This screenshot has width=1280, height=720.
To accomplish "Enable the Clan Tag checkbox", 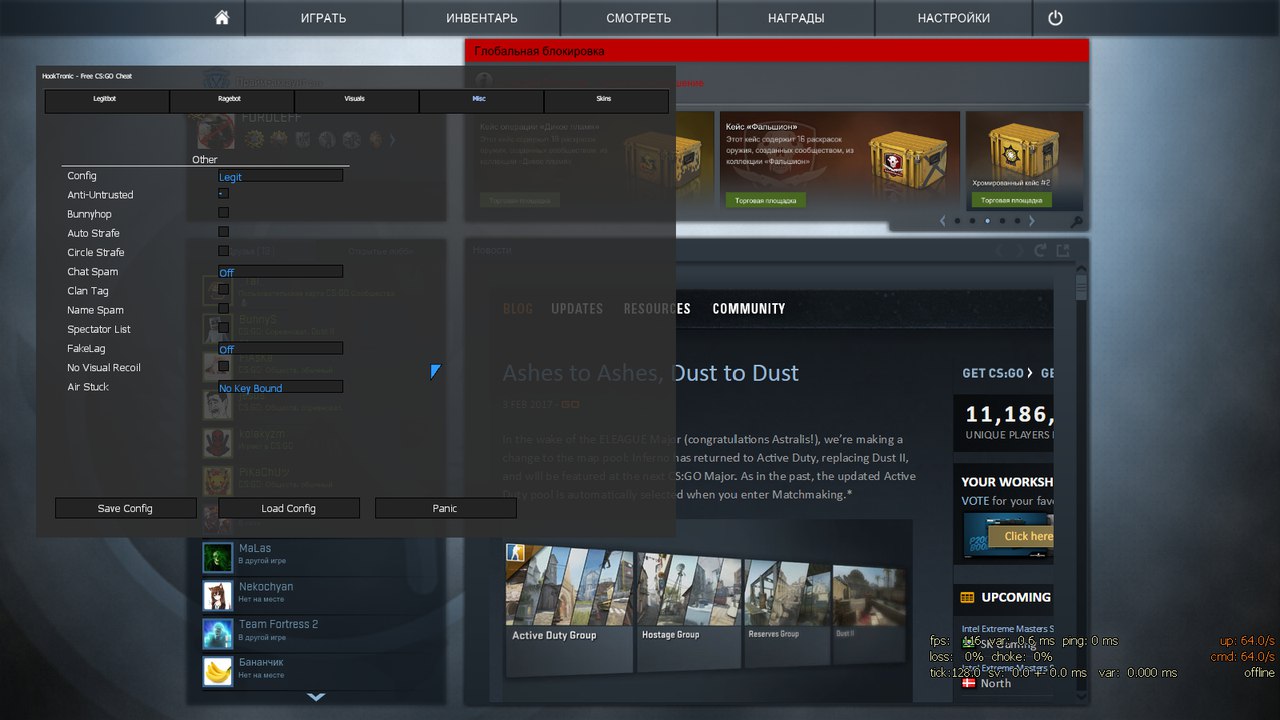I will pos(223,290).
